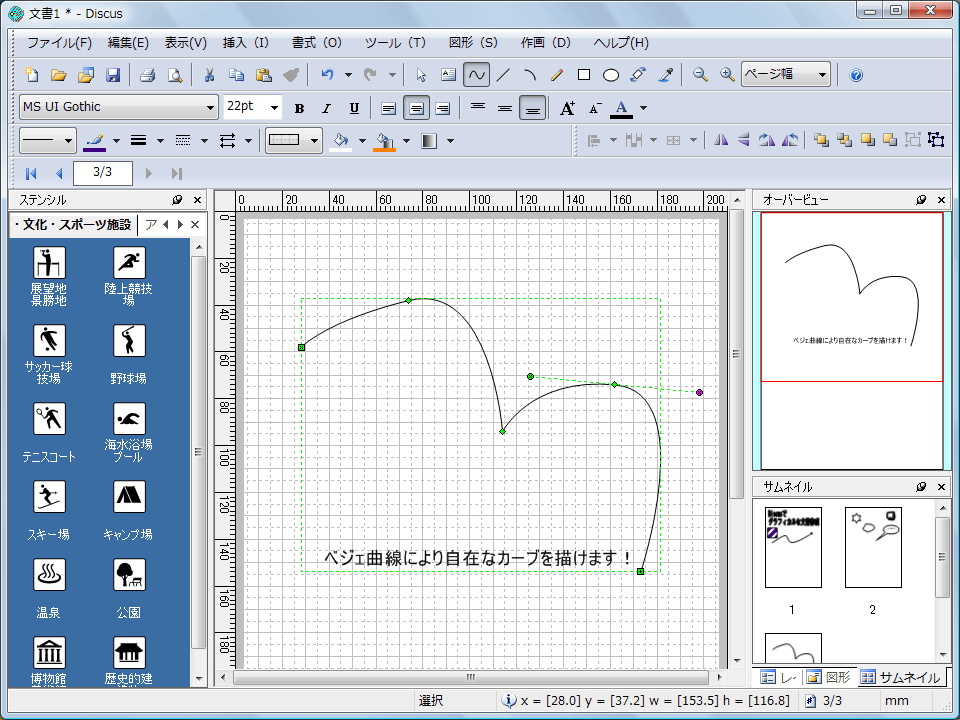Screen dimensions: 960x720
Task: Zoom out magnifier icon
Action: pos(700,75)
